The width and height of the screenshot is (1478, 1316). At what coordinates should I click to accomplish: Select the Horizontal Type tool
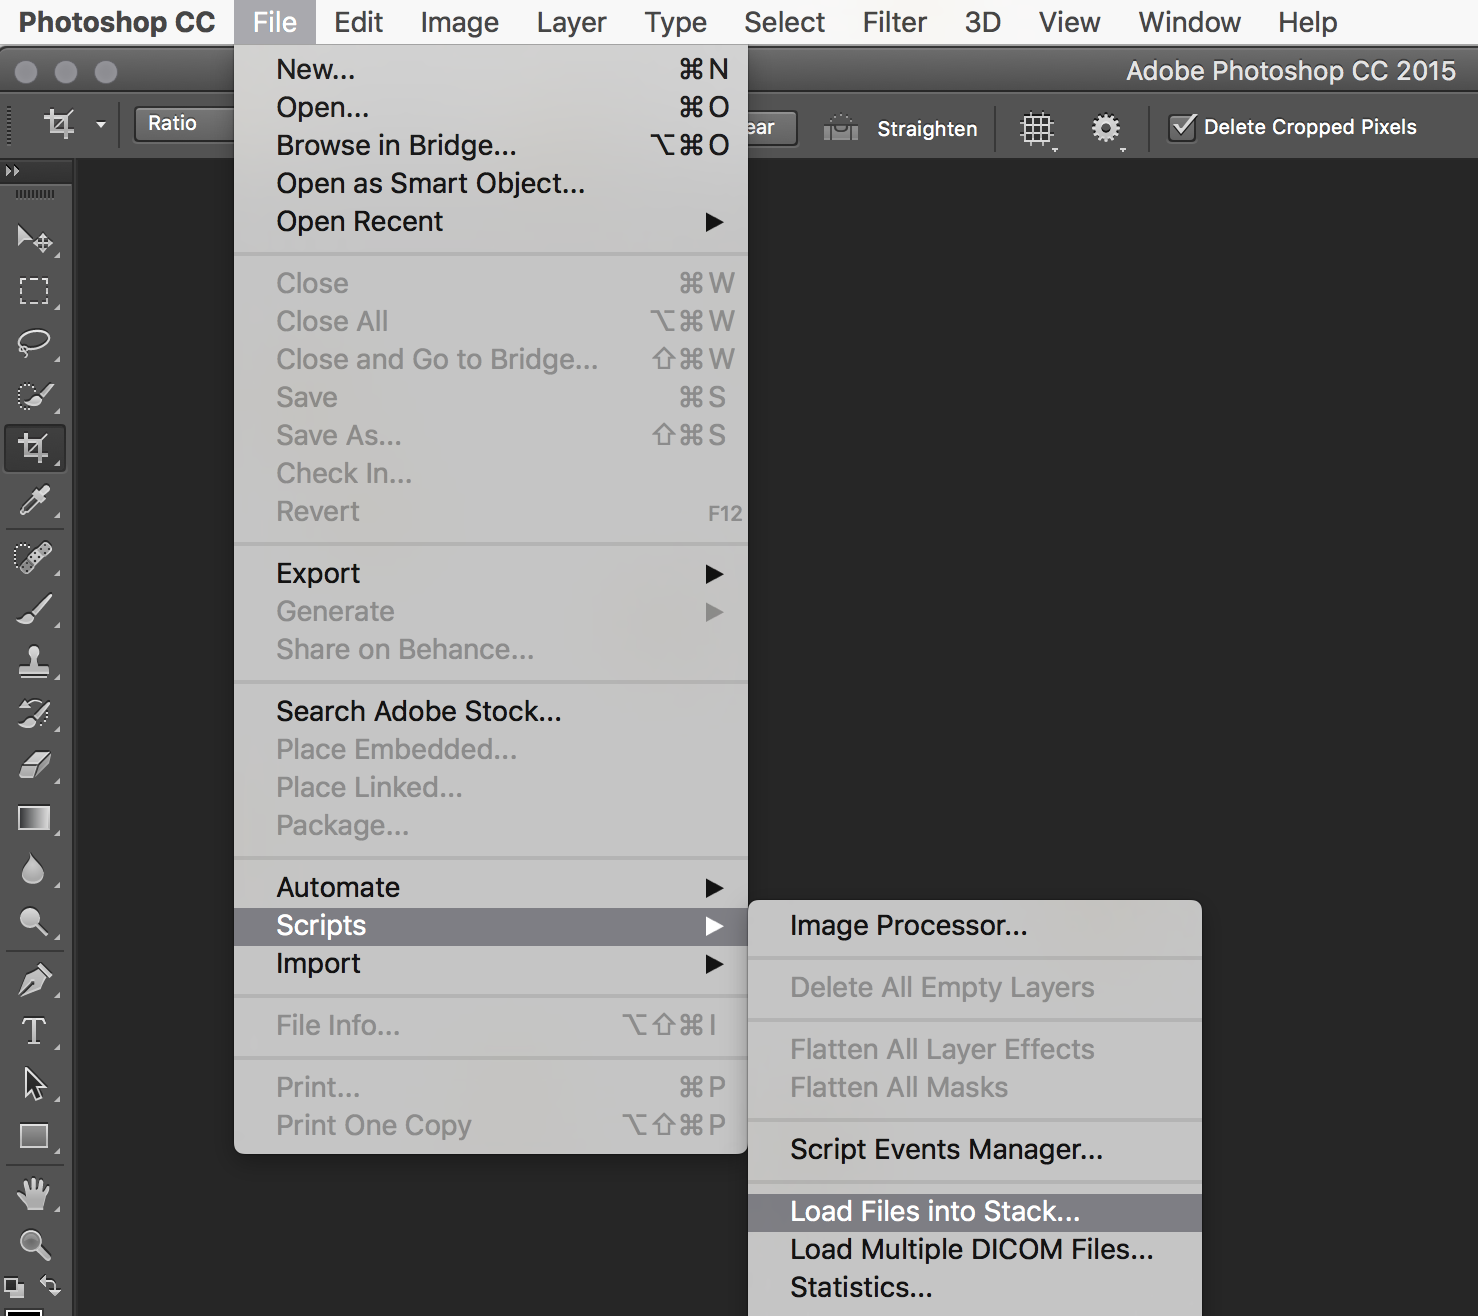35,1032
